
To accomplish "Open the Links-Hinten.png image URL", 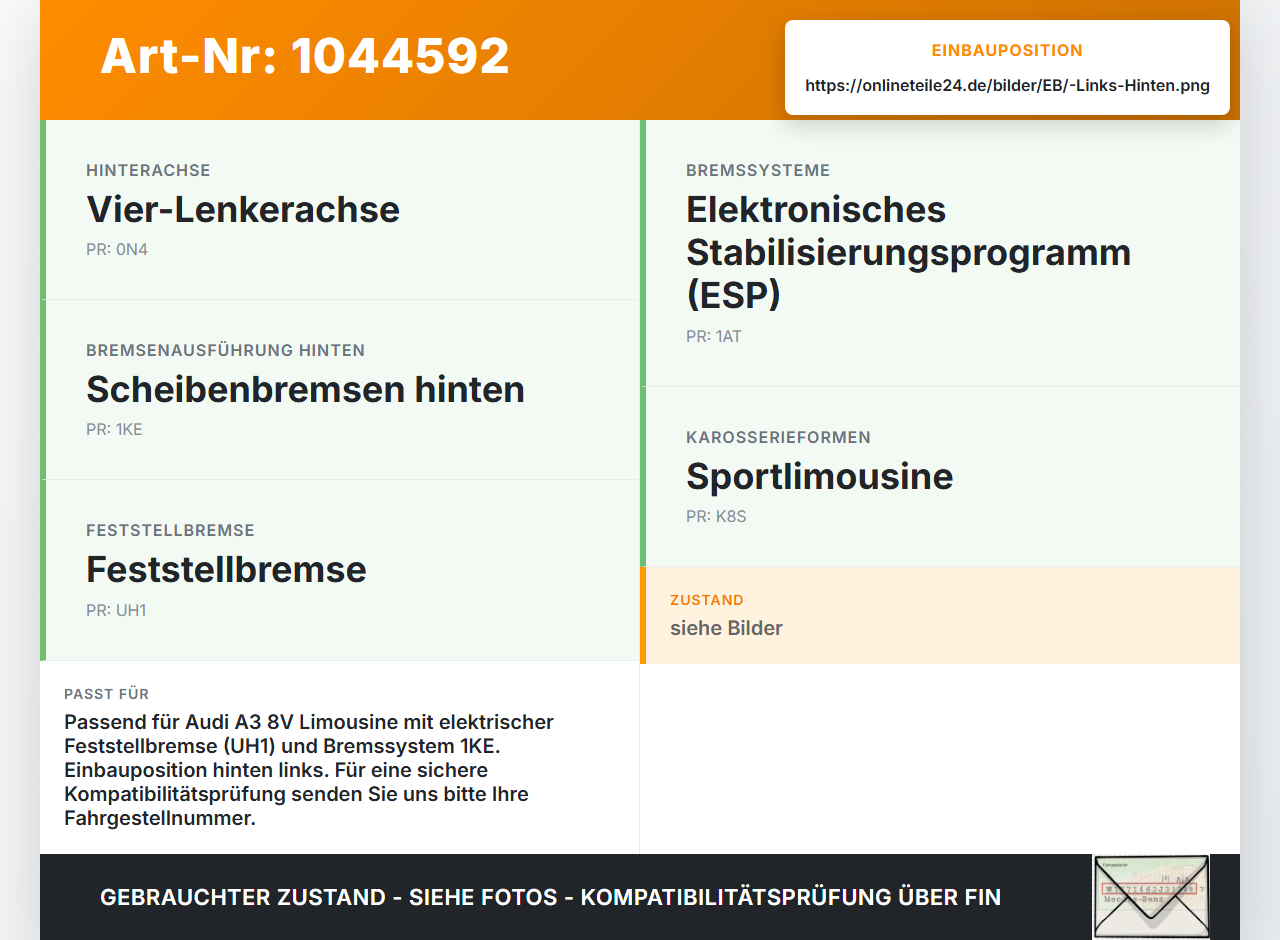I will [x=1007, y=86].
